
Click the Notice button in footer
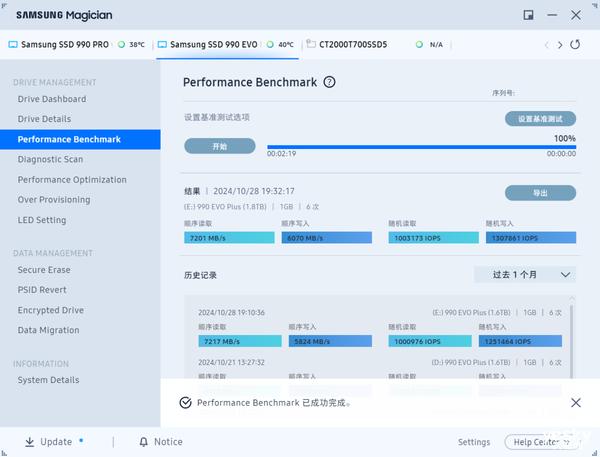pos(161,442)
